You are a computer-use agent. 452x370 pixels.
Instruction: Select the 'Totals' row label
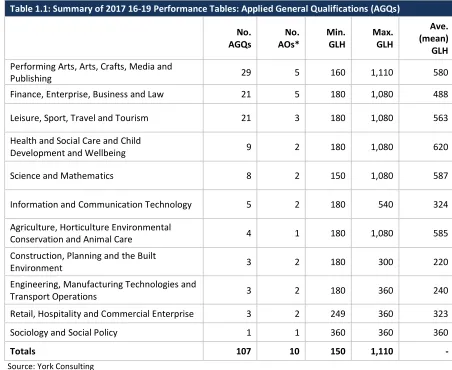pos(23,351)
